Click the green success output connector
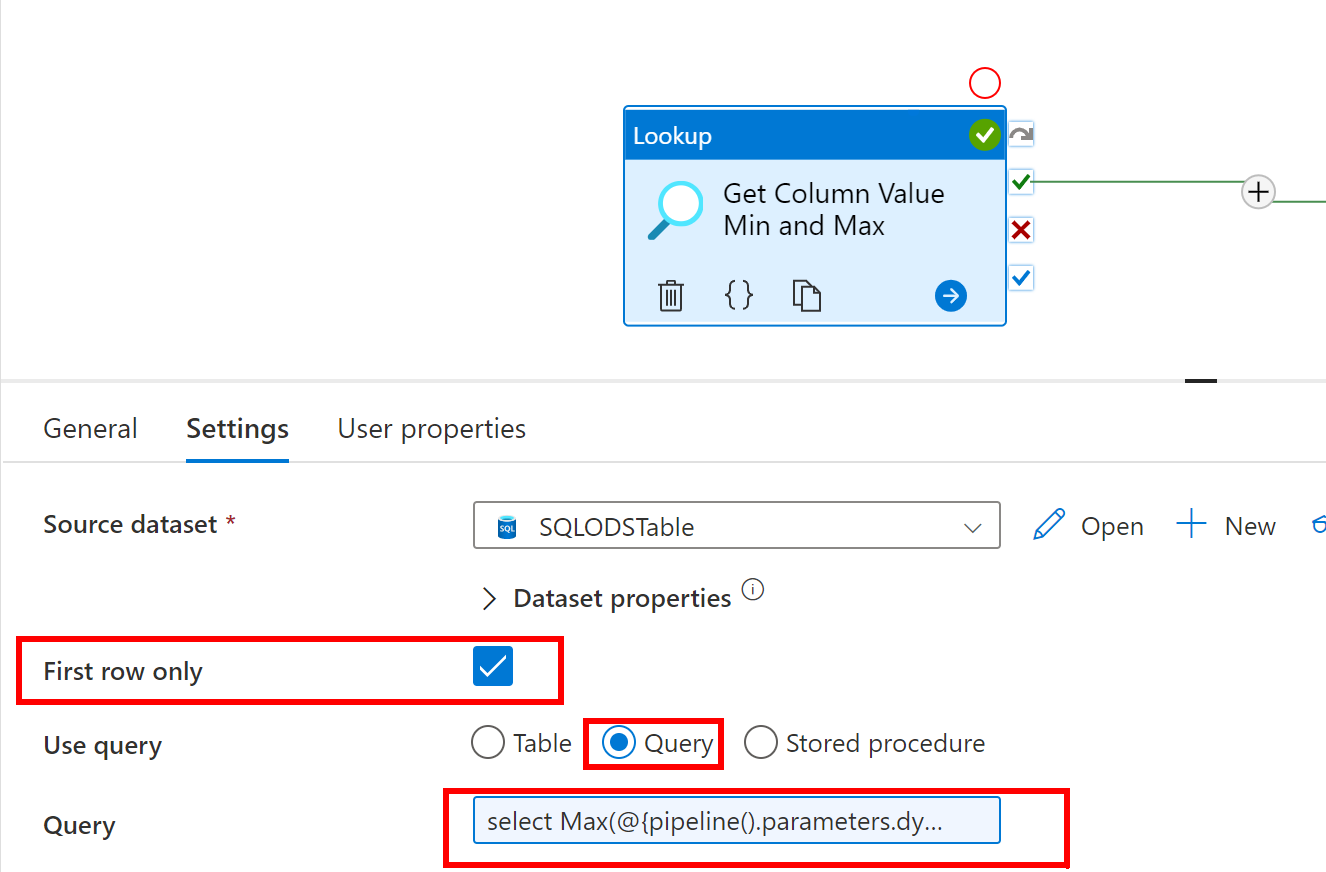This screenshot has width=1326, height=872. click(1020, 182)
